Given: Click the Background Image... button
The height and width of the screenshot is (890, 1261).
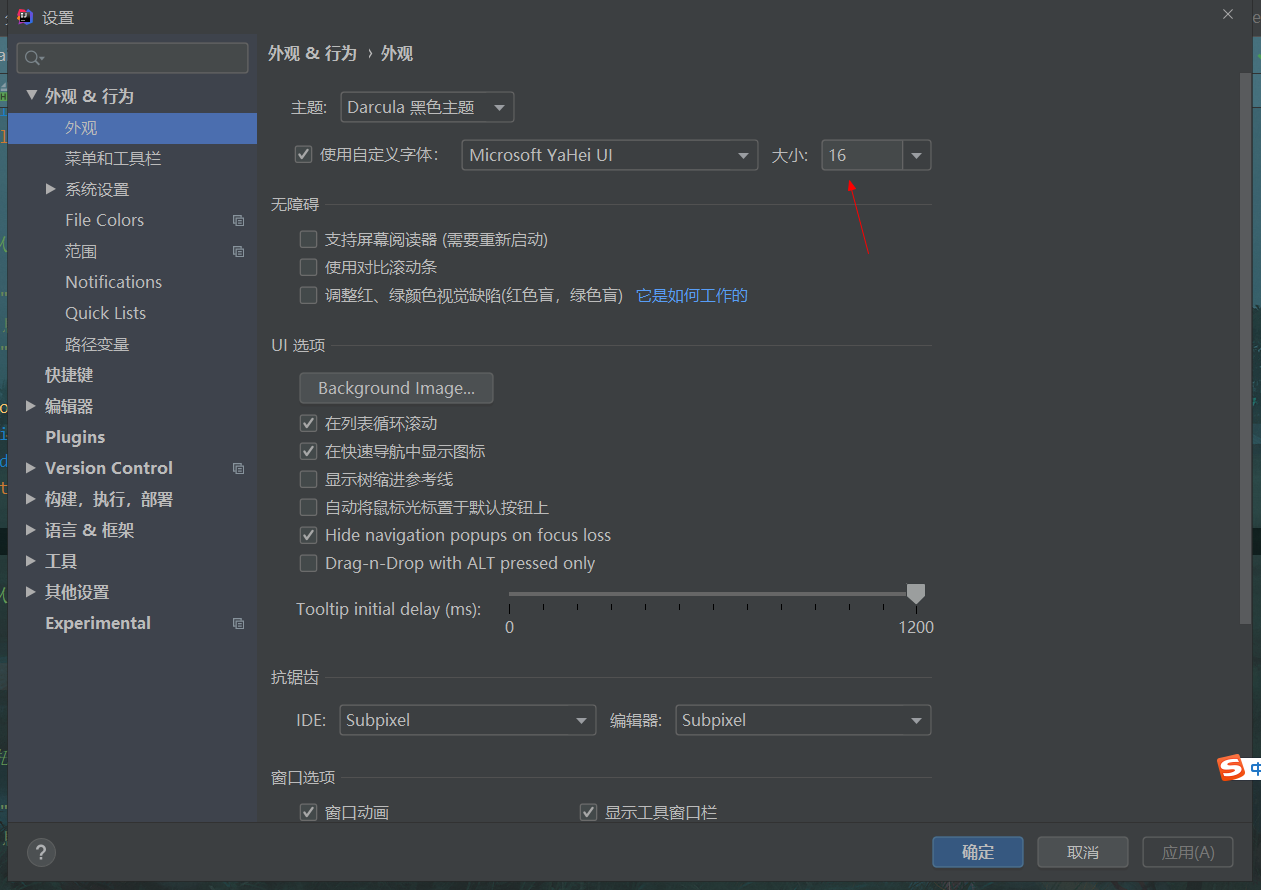Looking at the screenshot, I should [396, 388].
